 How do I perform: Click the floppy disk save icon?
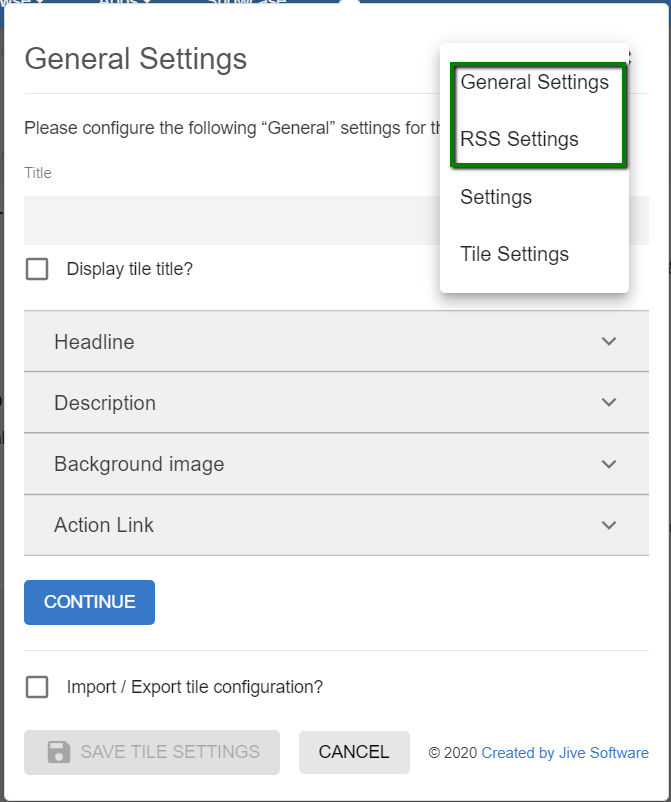click(59, 752)
